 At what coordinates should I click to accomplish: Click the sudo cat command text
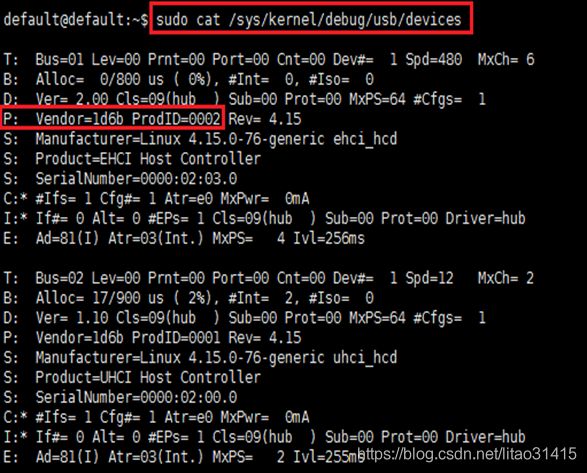309,19
